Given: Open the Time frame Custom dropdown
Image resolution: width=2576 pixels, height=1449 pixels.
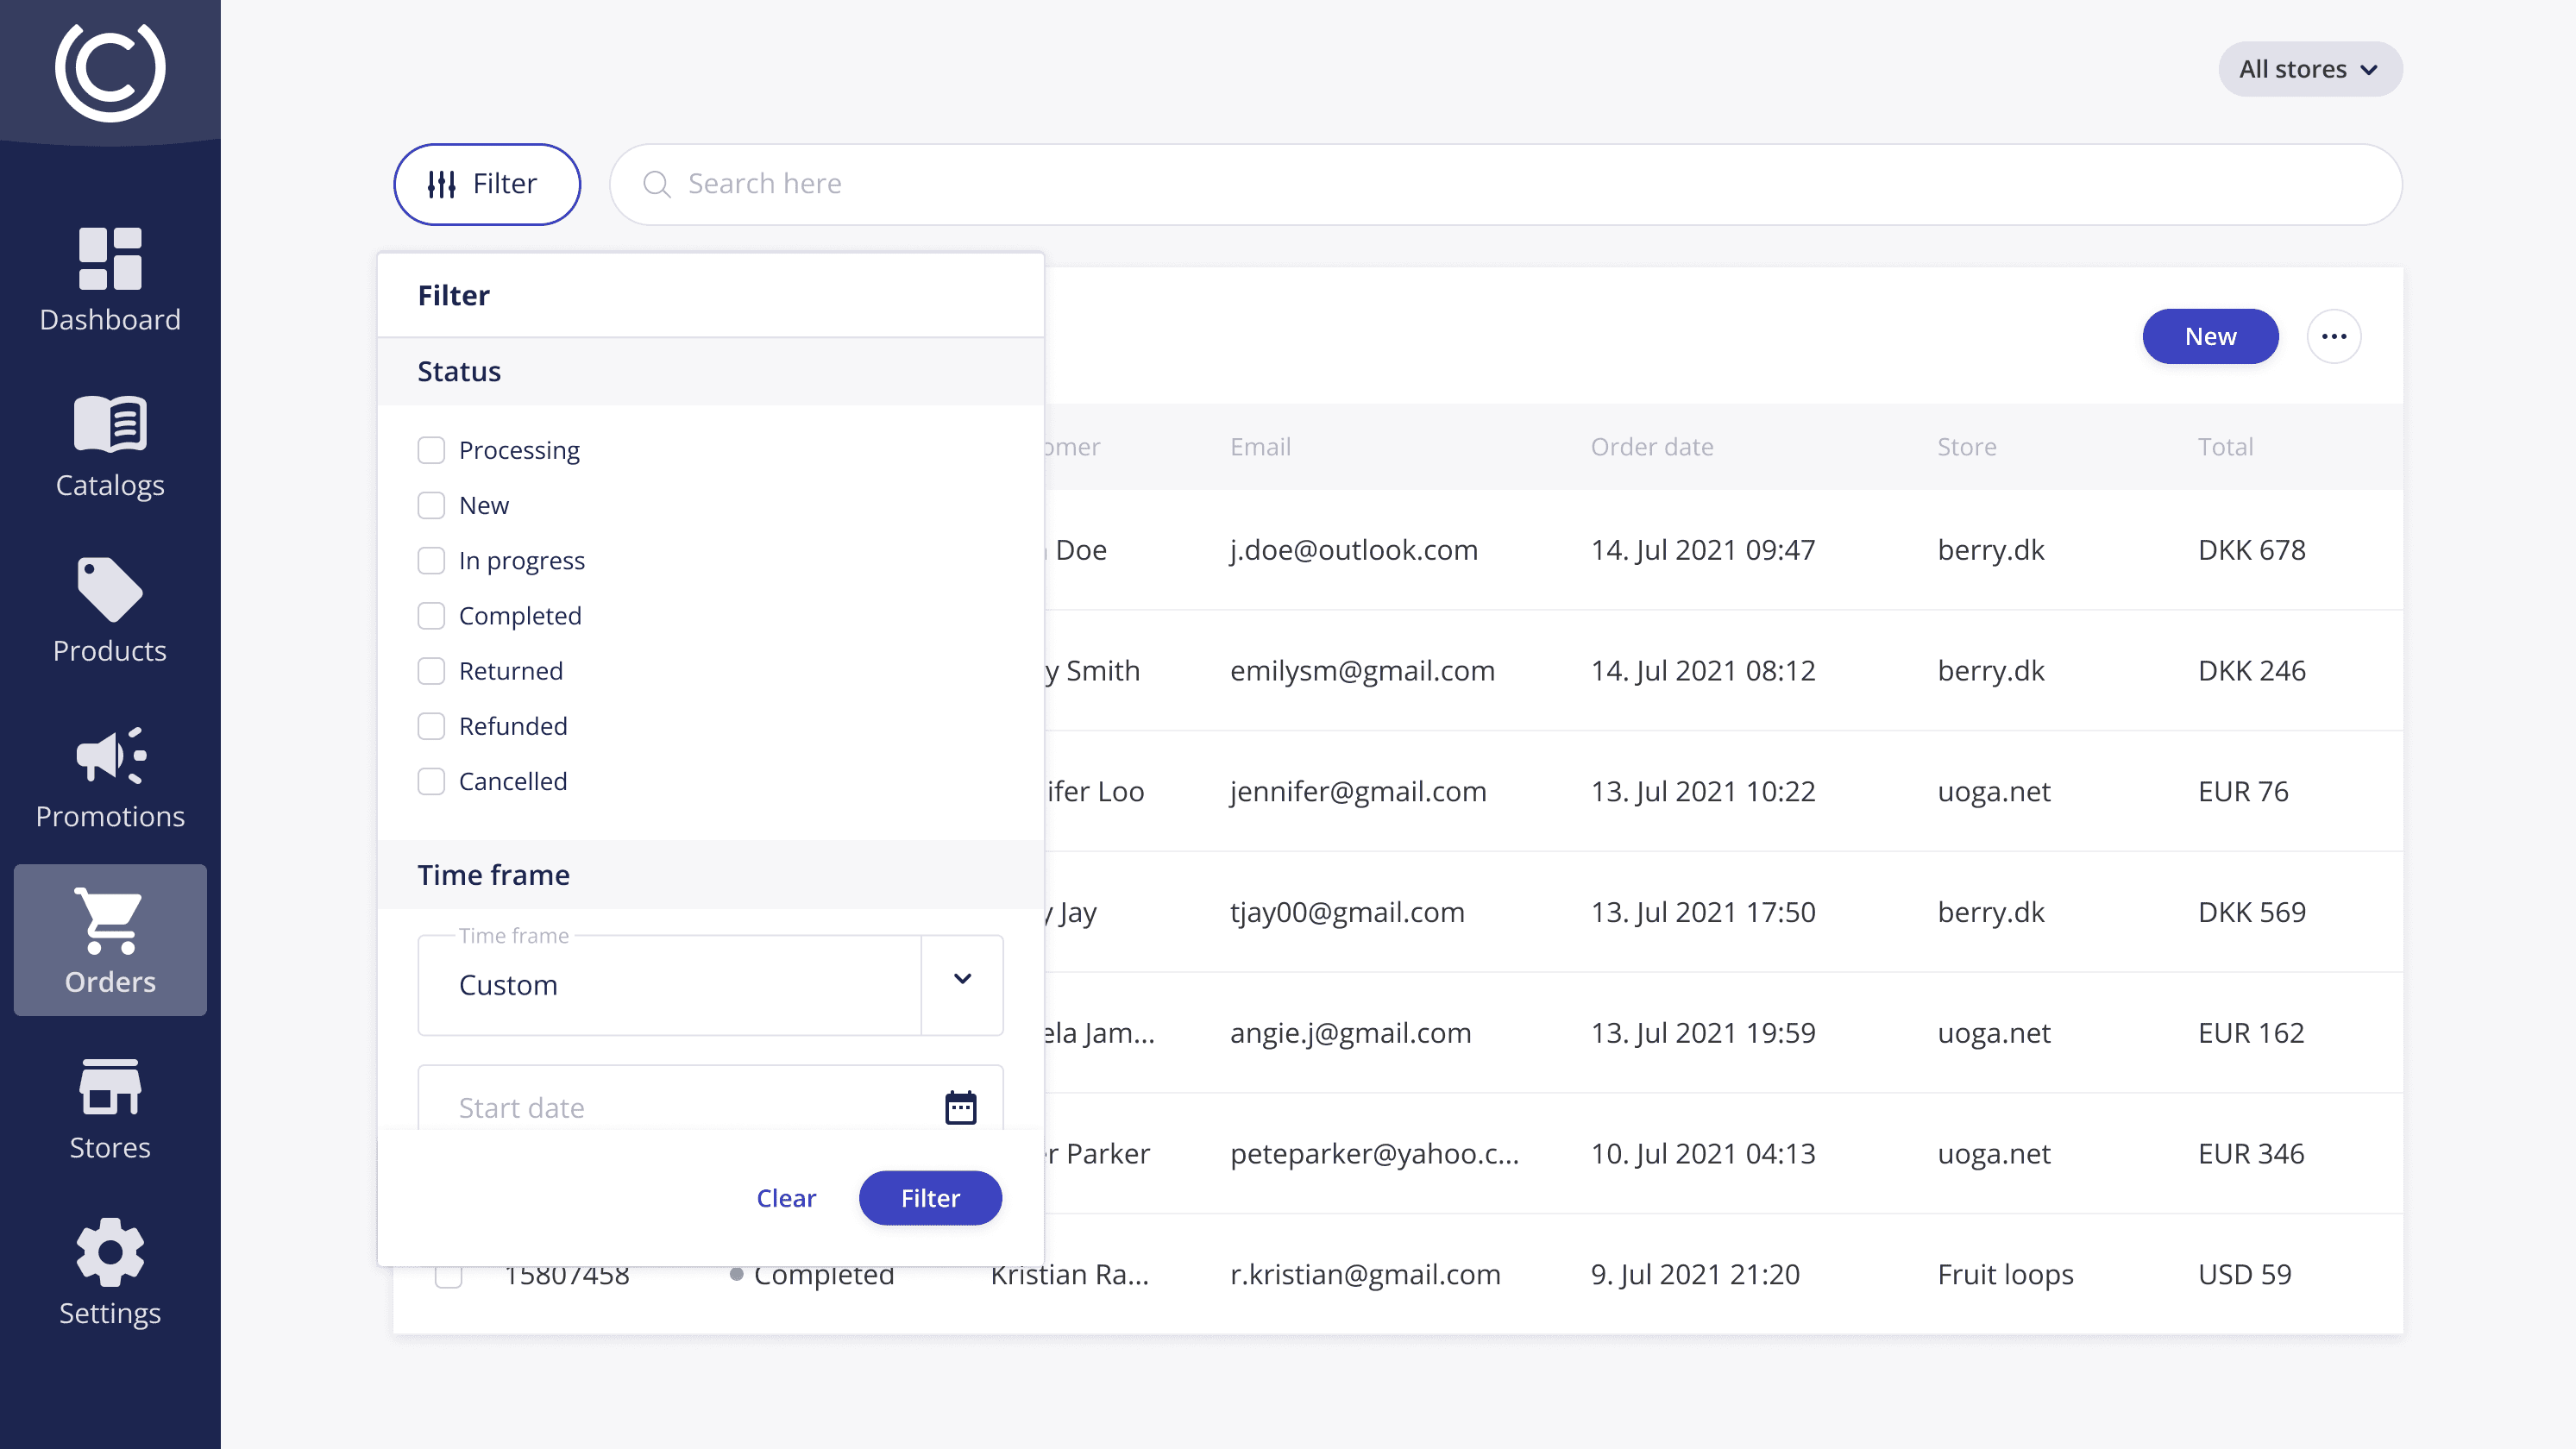Looking at the screenshot, I should pyautogui.click(x=961, y=981).
